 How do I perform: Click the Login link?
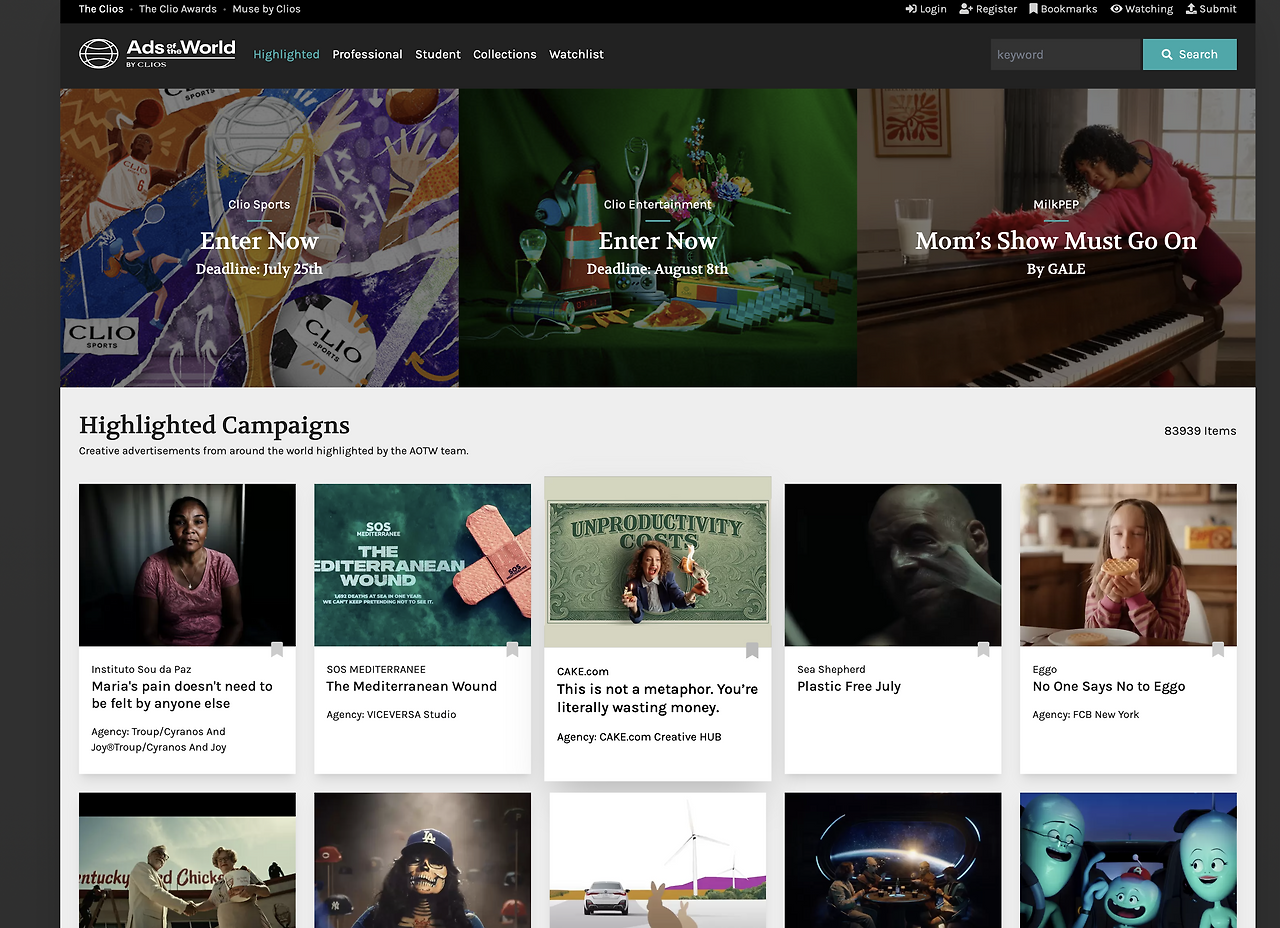[x=926, y=9]
